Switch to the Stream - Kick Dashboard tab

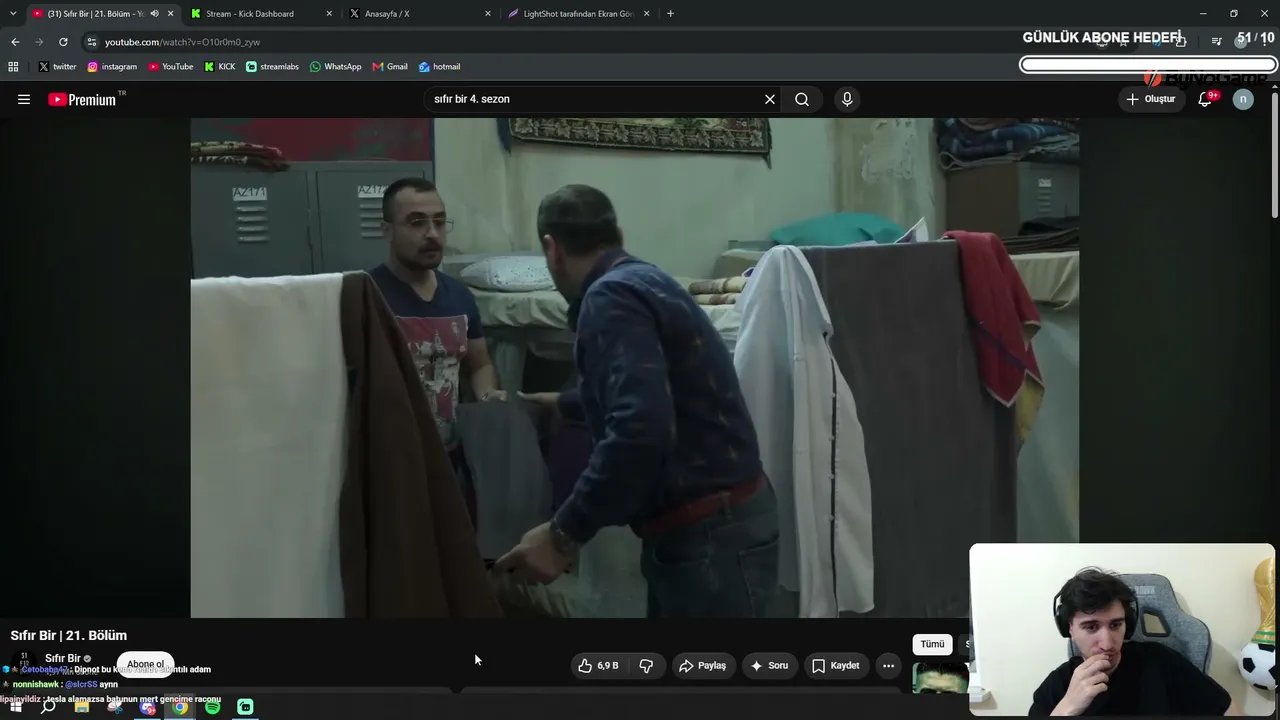point(258,14)
